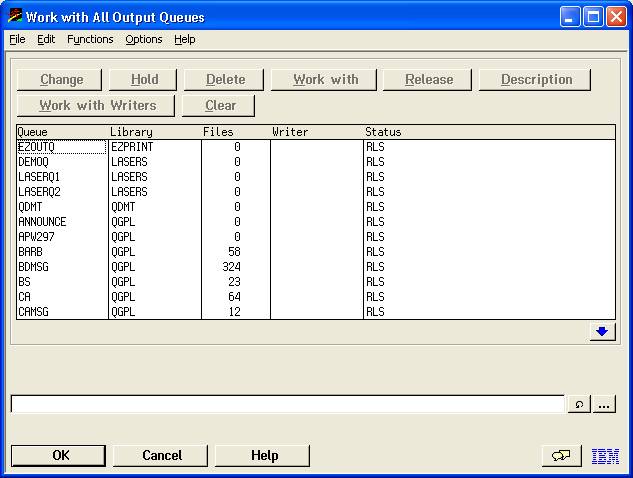The height and width of the screenshot is (478, 633).
Task: Maximize the Work with All Output Queues window
Action: [x=593, y=17]
